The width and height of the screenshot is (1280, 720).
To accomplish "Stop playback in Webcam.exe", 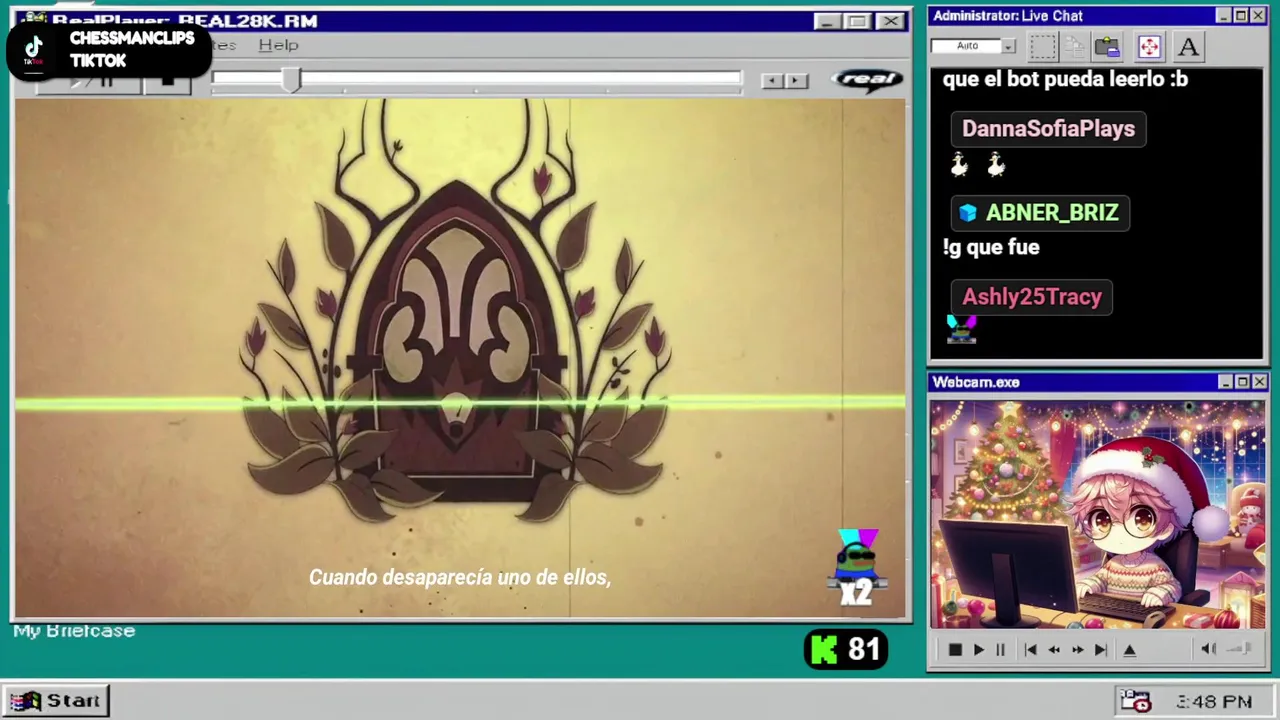I will tap(955, 650).
